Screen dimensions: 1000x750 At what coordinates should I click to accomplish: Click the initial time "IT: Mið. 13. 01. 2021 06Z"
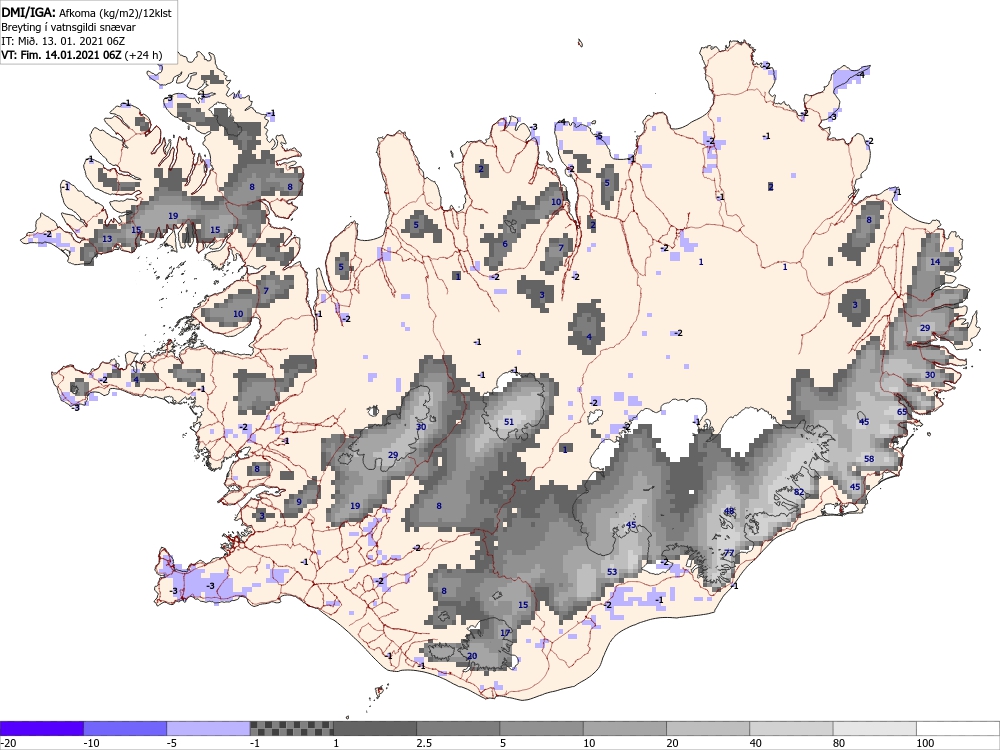(x=63, y=41)
